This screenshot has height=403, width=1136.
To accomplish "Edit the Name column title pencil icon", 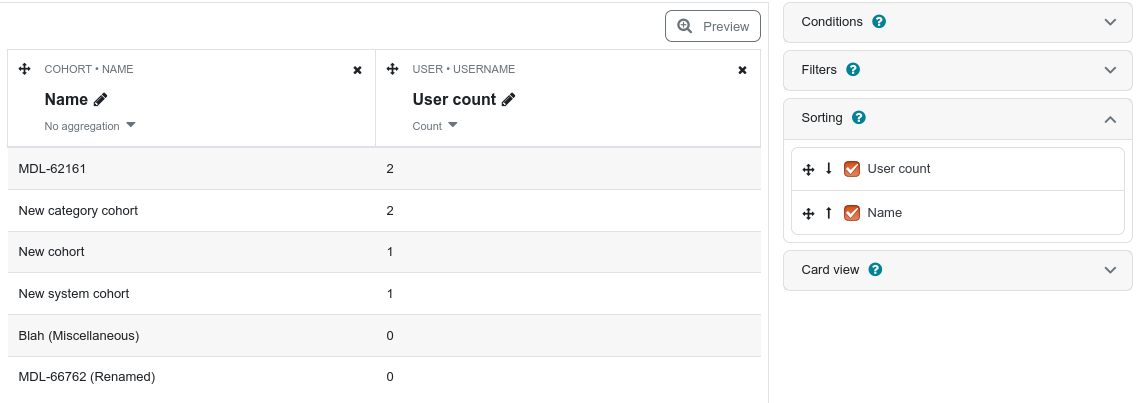I will 101,99.
